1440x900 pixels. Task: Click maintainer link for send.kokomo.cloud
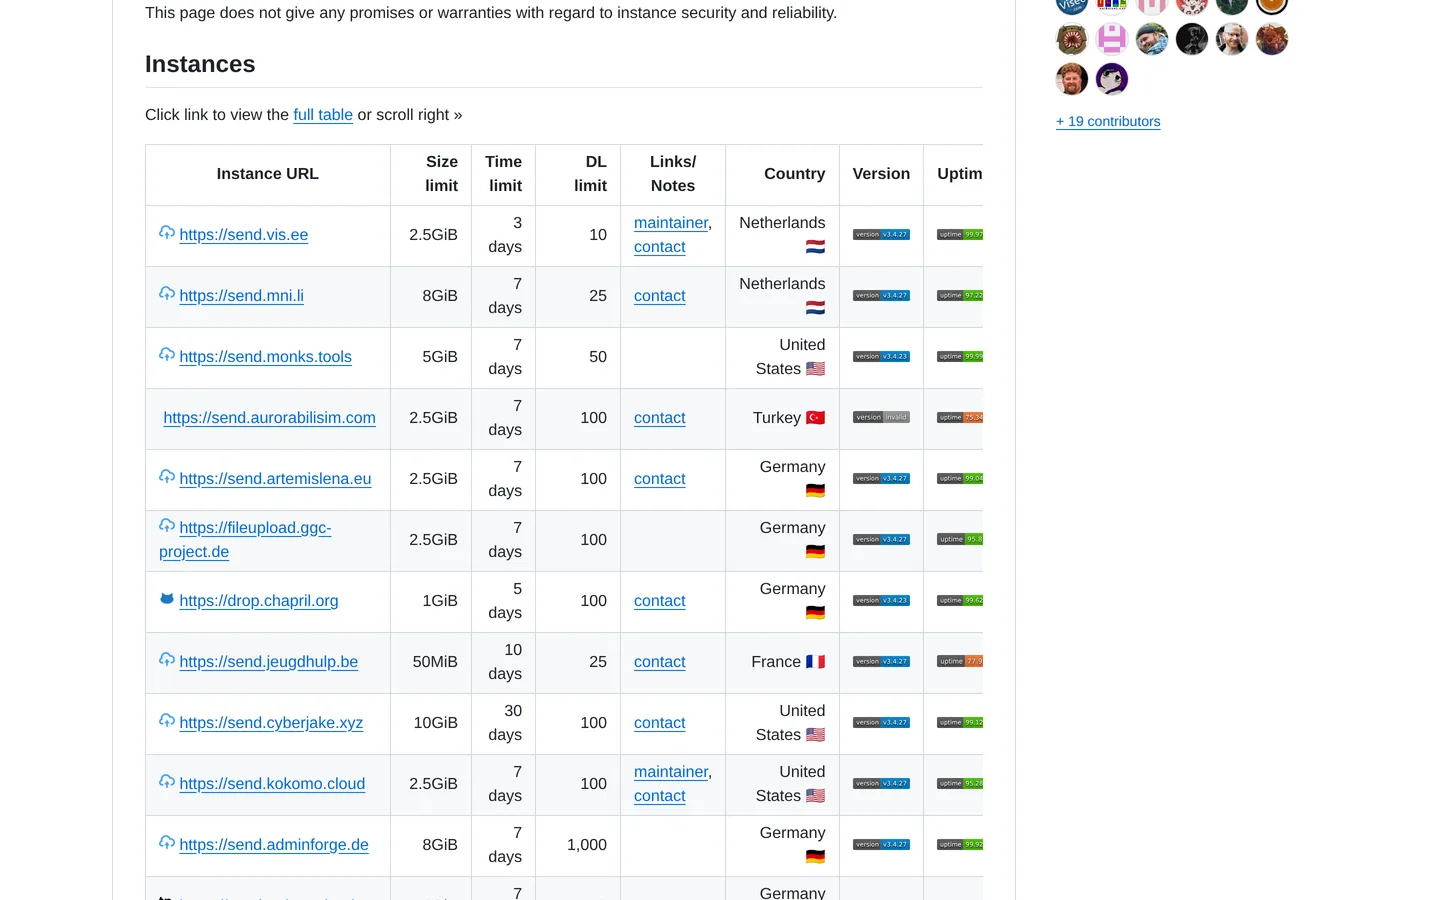click(671, 772)
